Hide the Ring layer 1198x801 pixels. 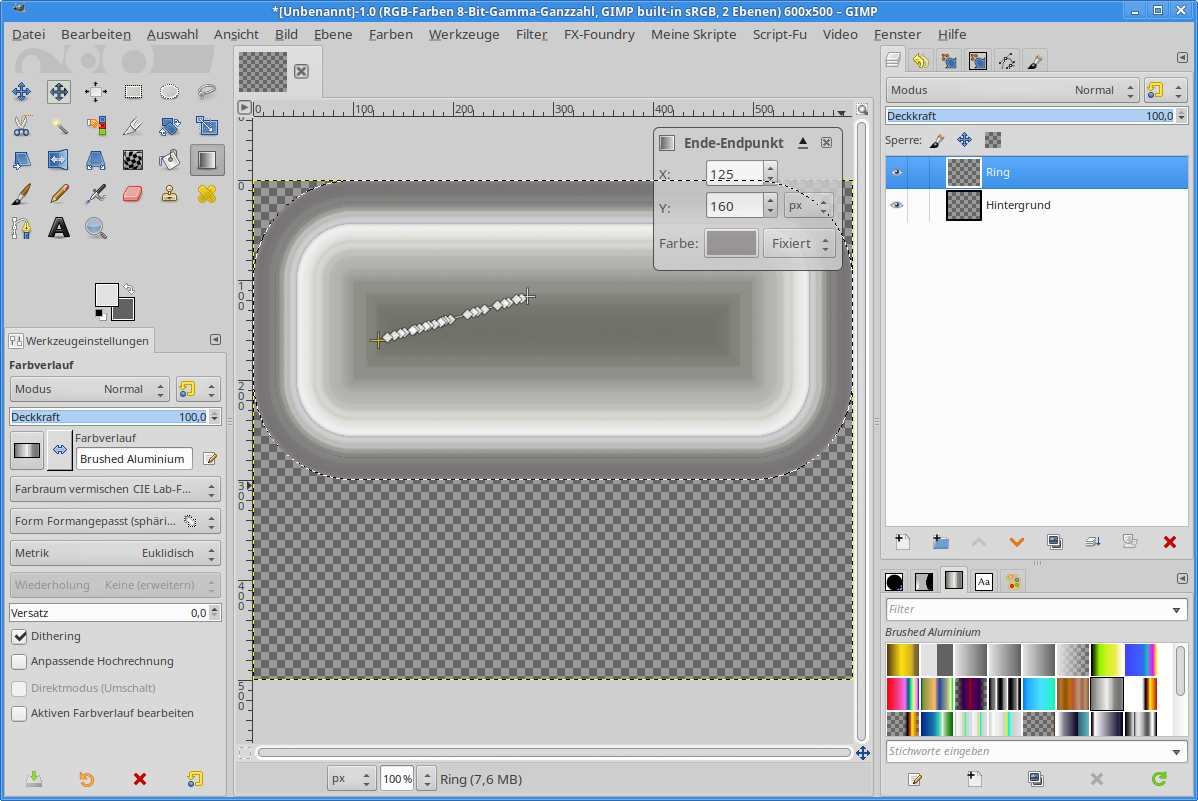click(897, 172)
